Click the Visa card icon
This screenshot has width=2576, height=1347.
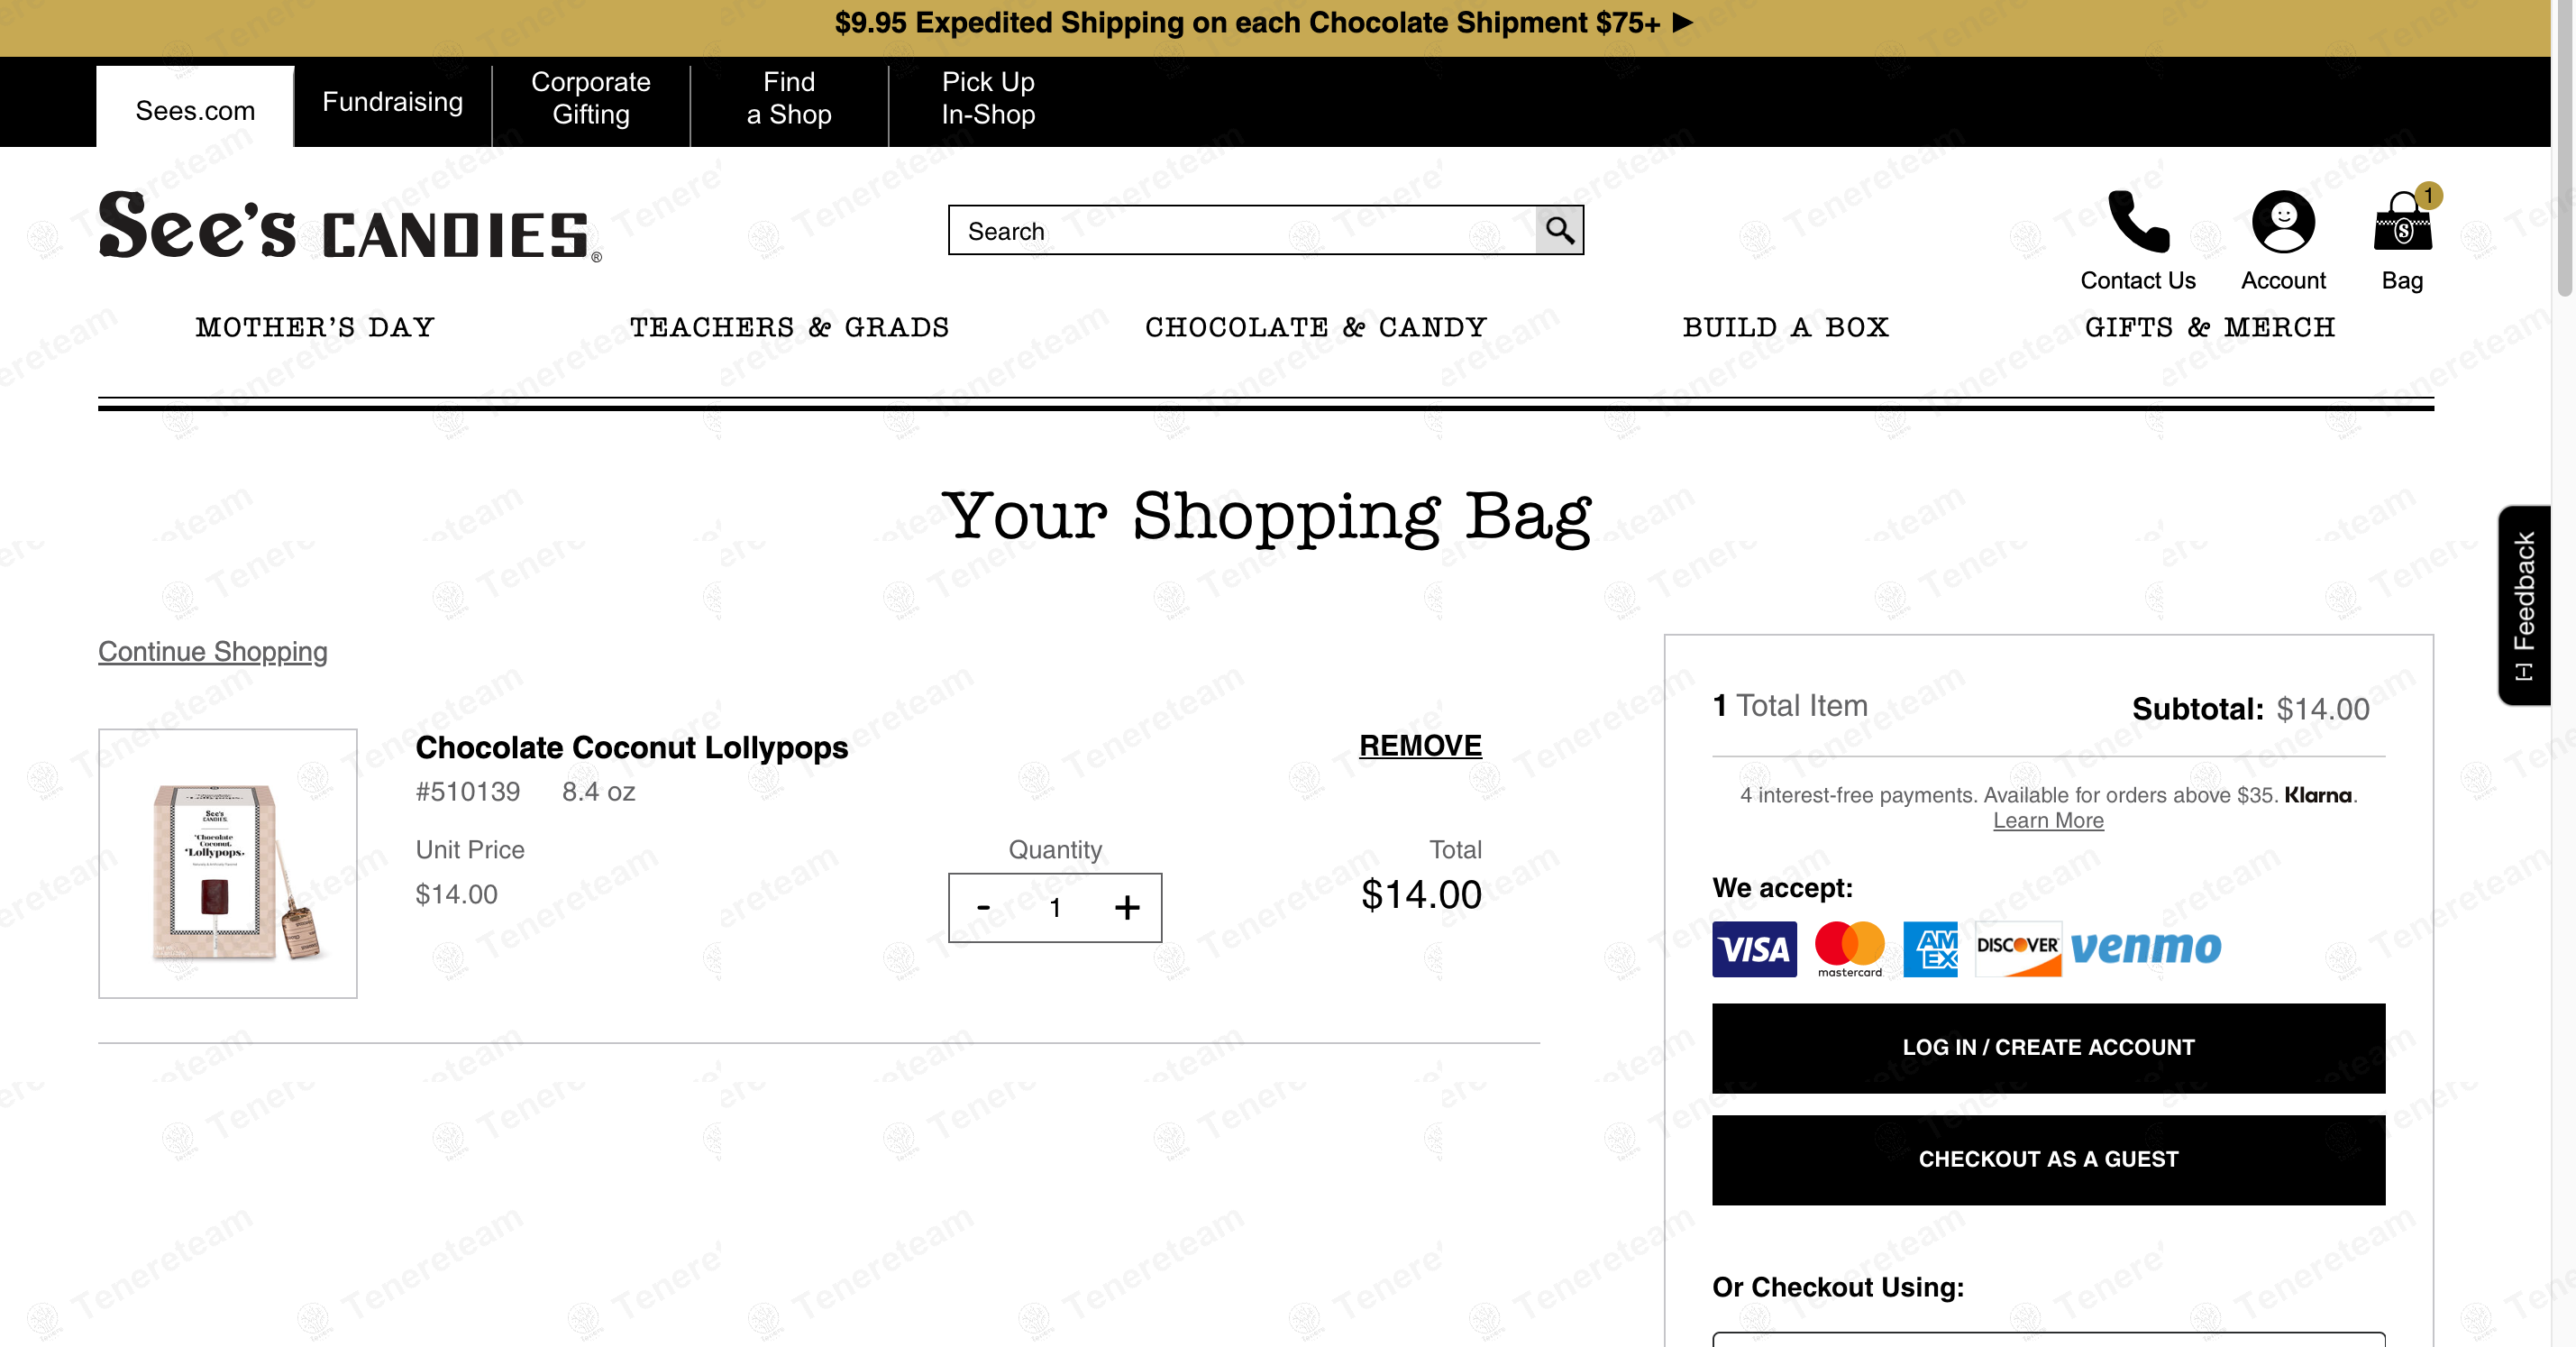[1754, 949]
